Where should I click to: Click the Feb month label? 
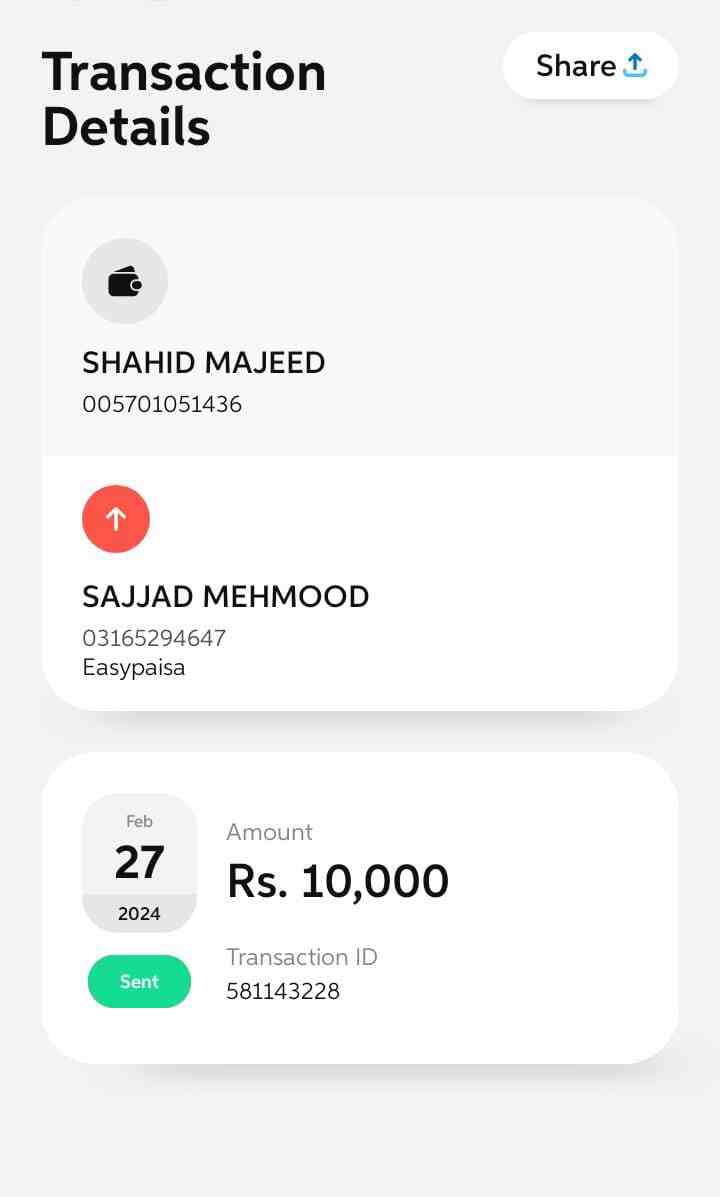coord(139,822)
